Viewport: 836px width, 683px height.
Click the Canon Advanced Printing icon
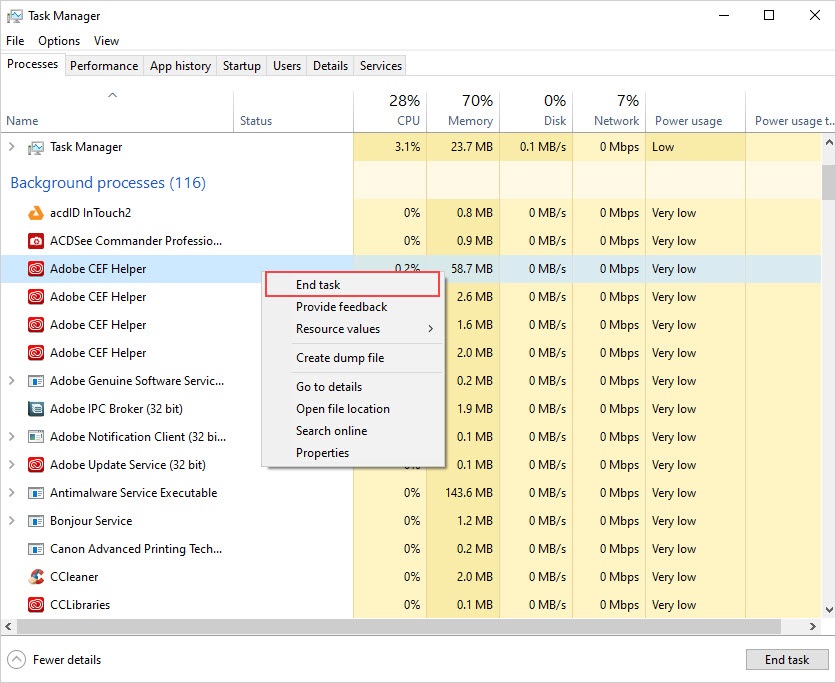[36, 549]
